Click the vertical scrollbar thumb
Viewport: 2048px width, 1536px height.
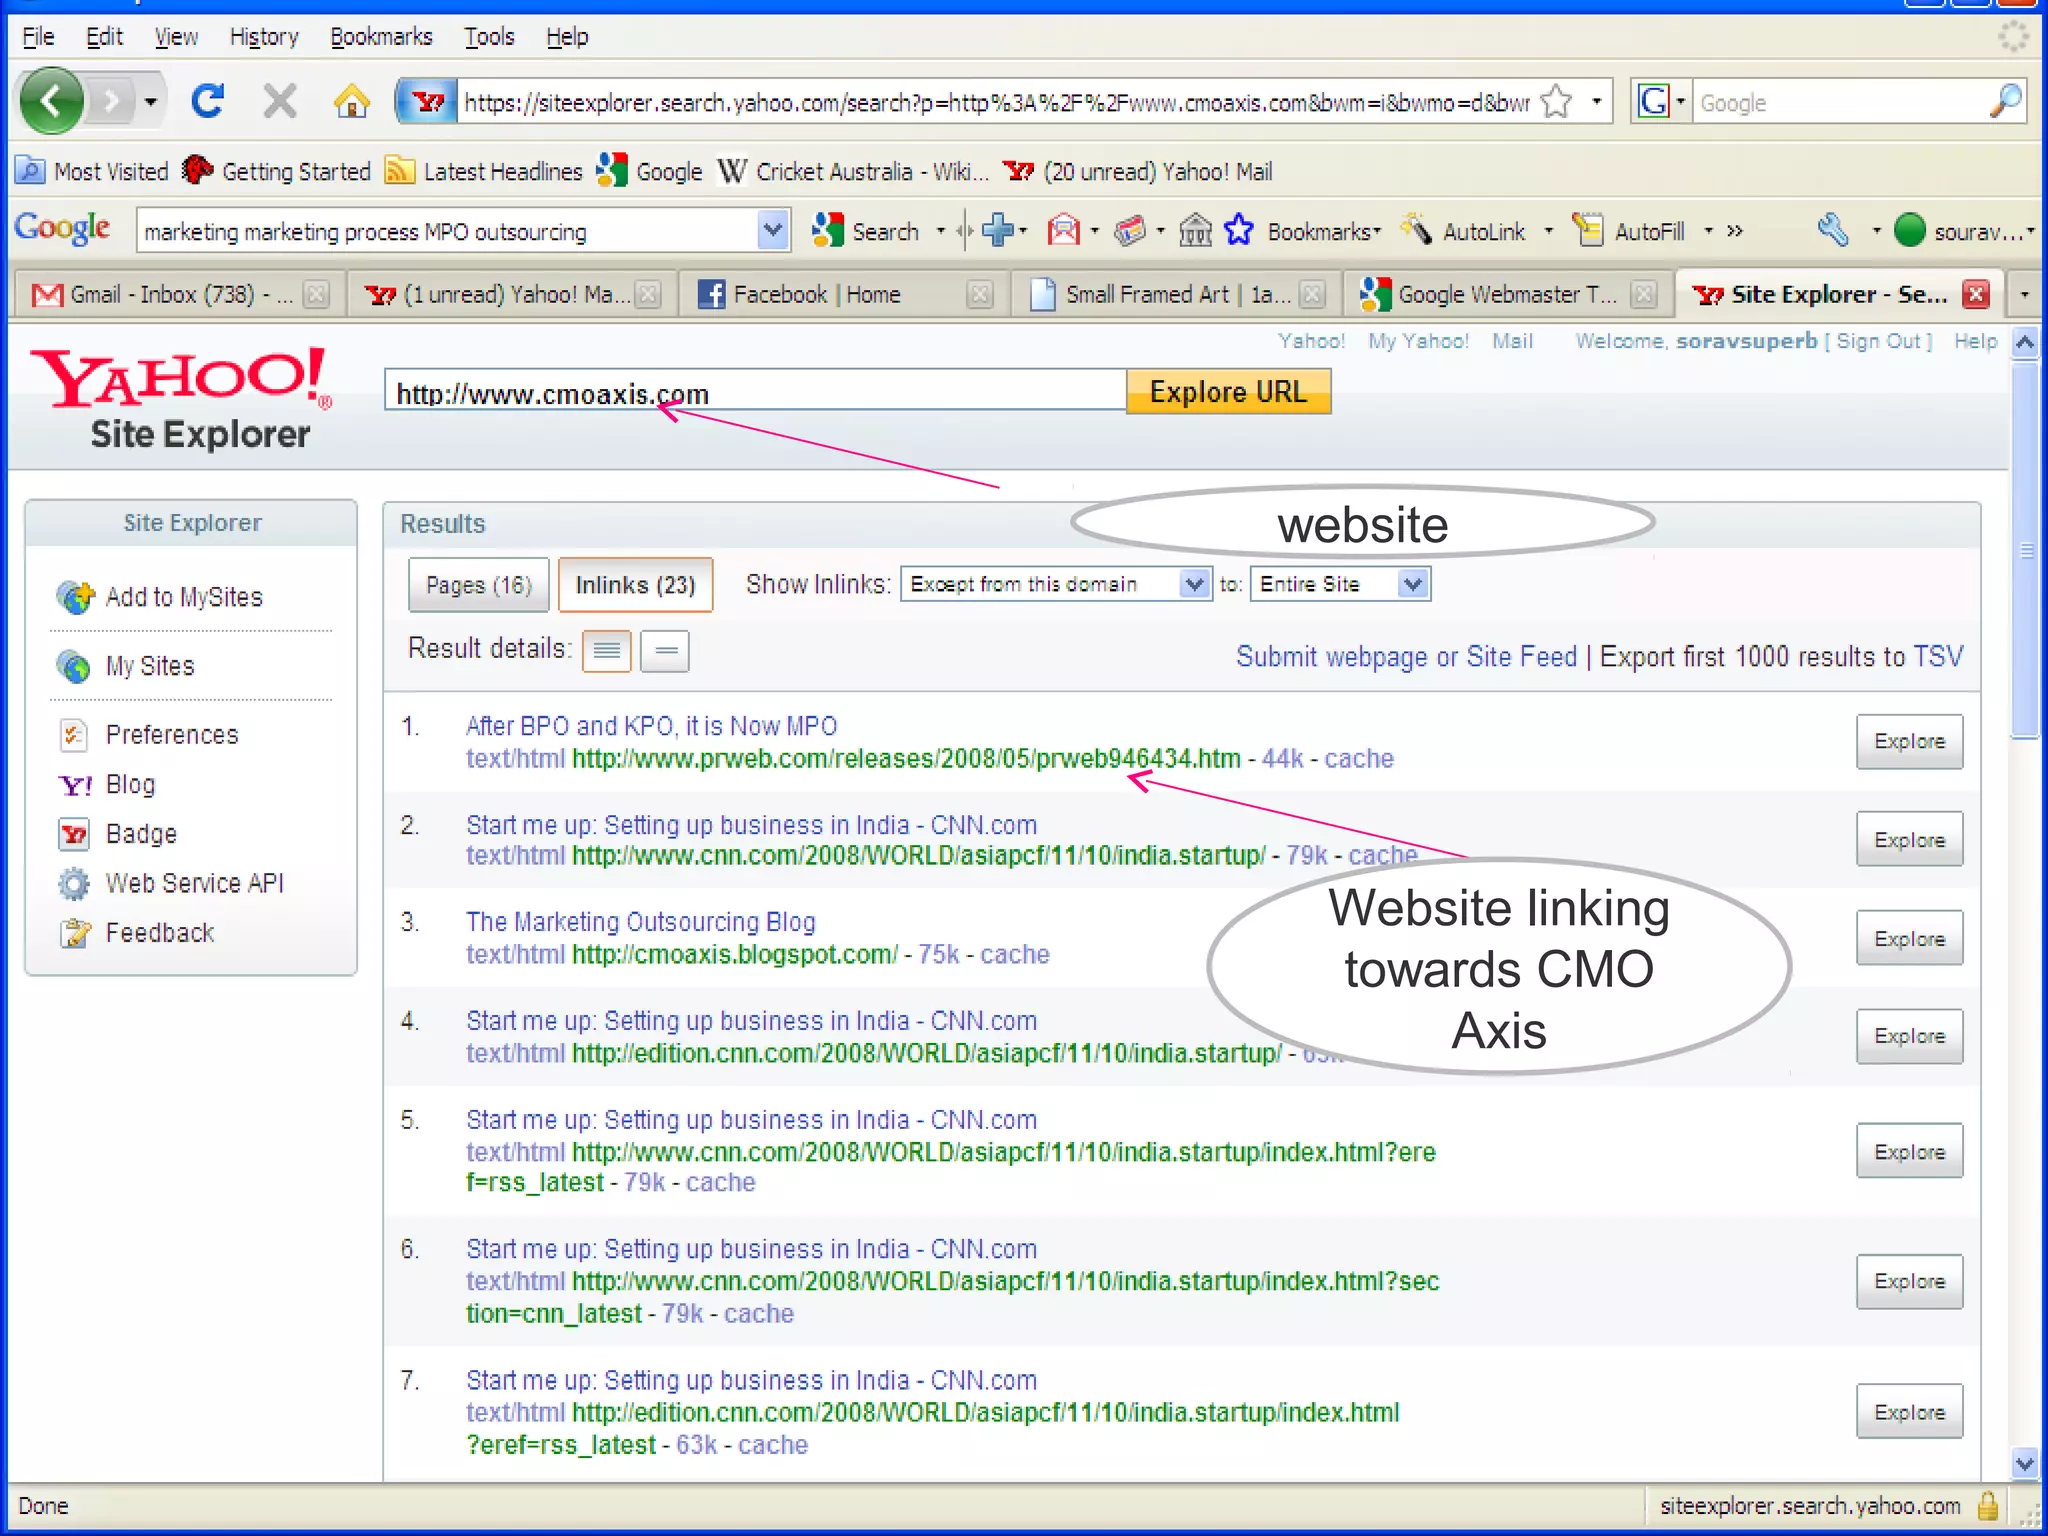(x=2025, y=550)
